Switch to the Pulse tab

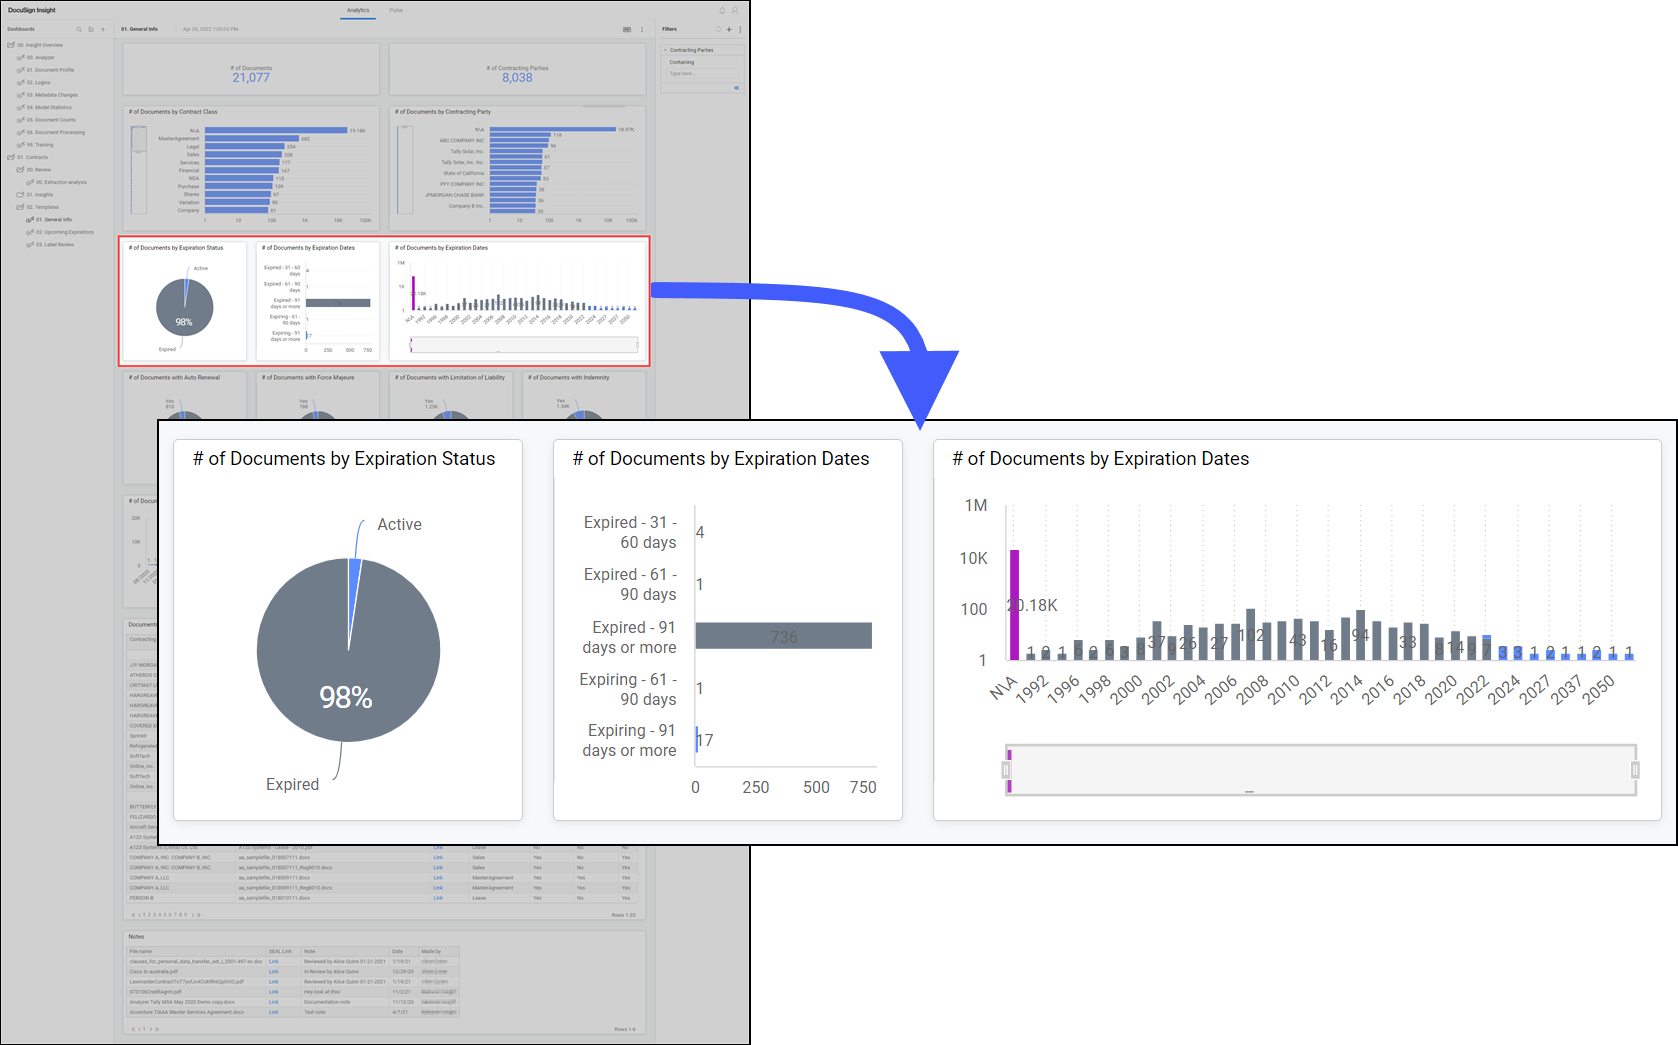396,10
